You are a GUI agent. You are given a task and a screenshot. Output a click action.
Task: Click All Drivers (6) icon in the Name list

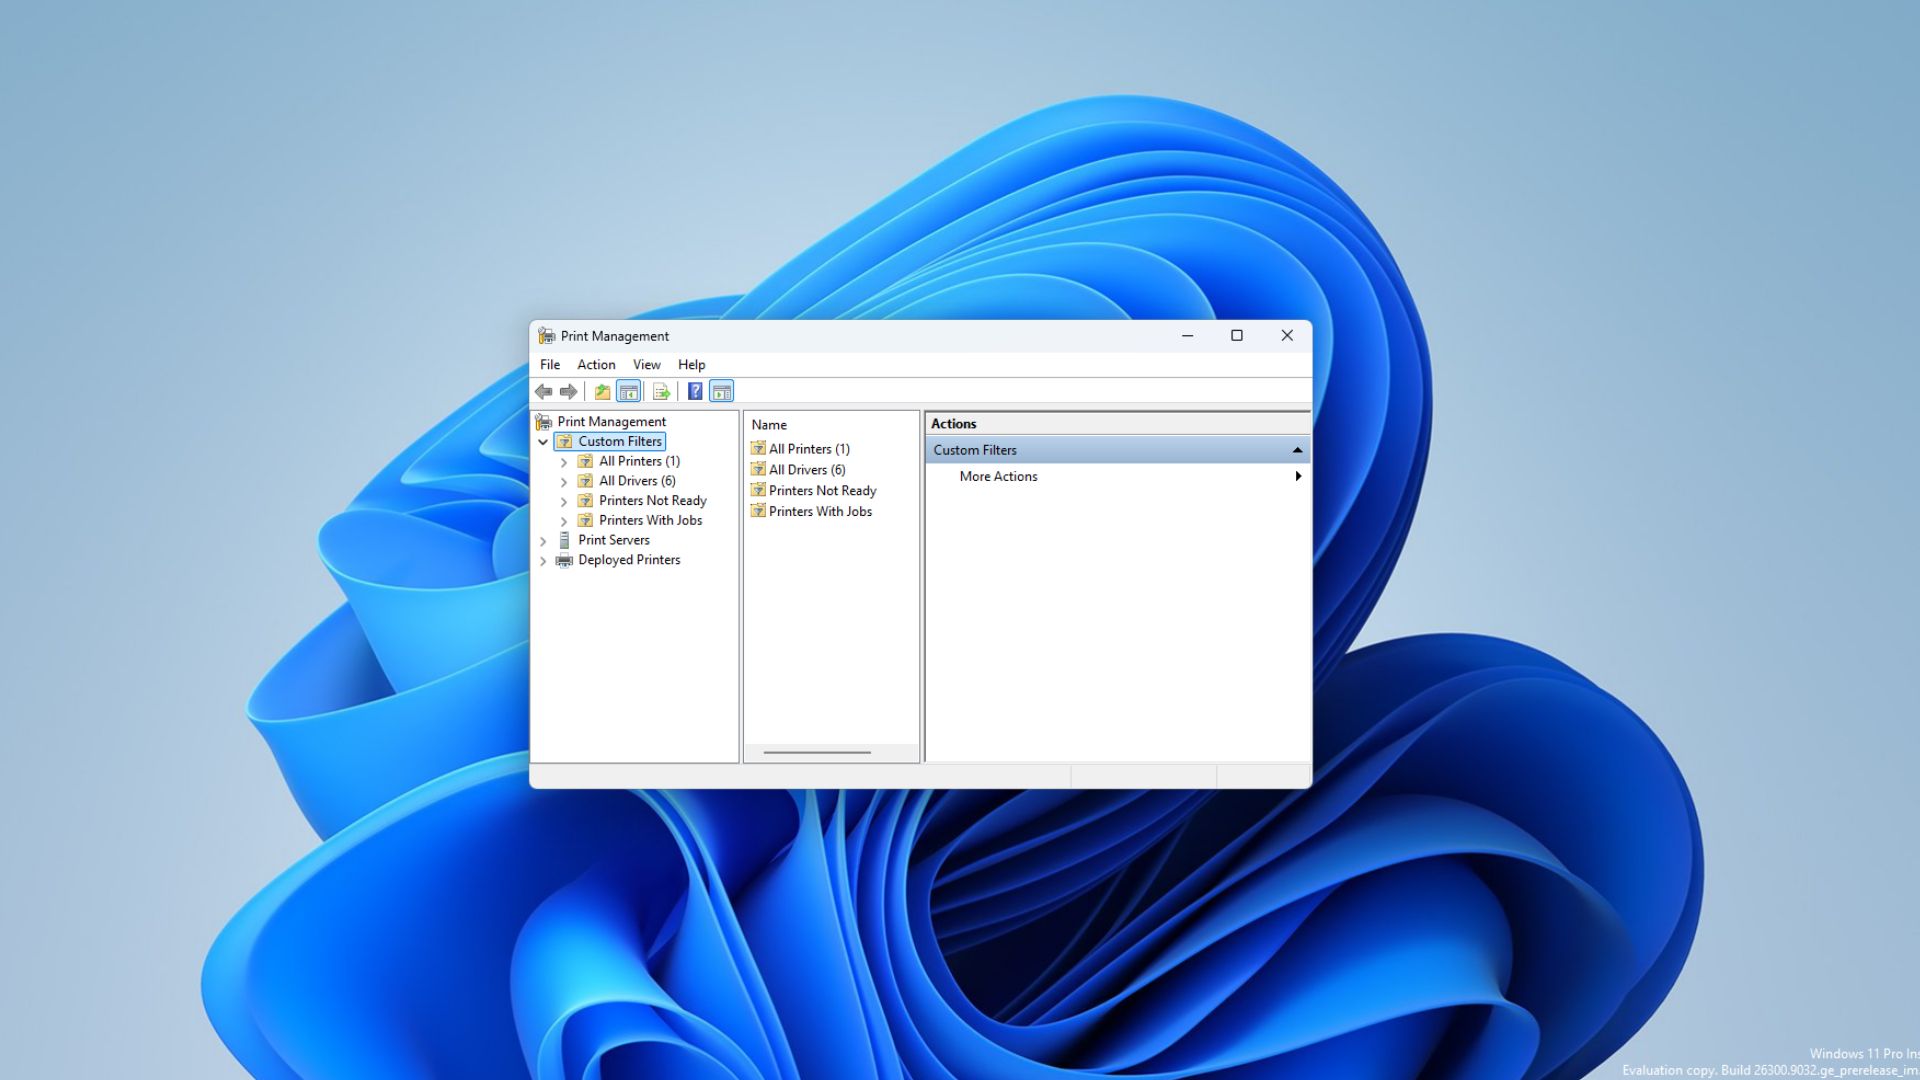pyautogui.click(x=758, y=470)
